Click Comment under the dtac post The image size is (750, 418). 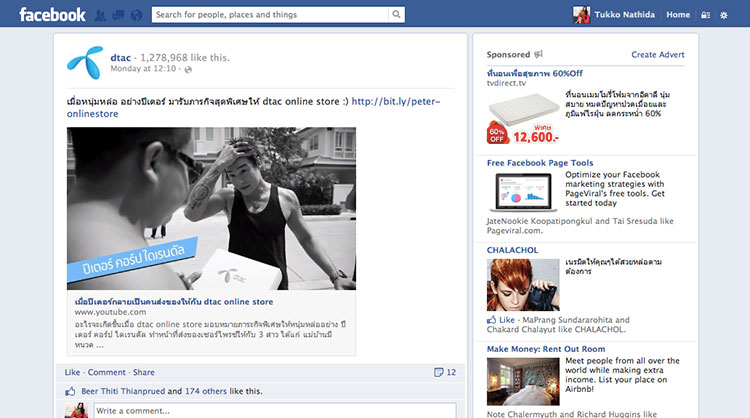107,372
